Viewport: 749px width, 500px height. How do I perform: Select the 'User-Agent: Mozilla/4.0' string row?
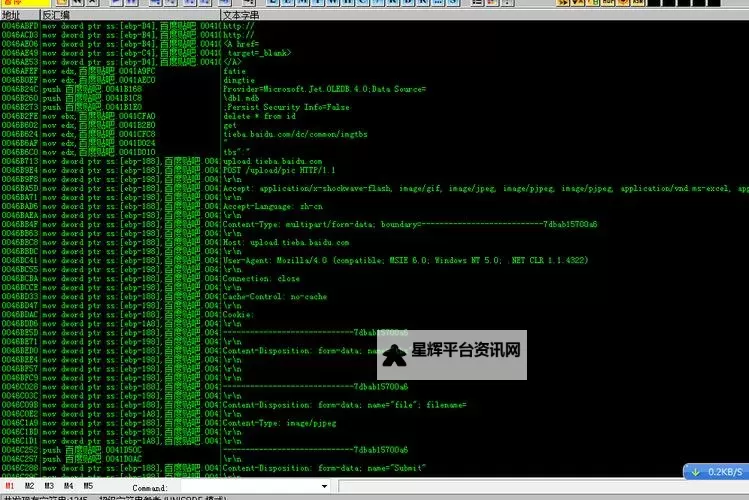pyautogui.click(x=406, y=261)
